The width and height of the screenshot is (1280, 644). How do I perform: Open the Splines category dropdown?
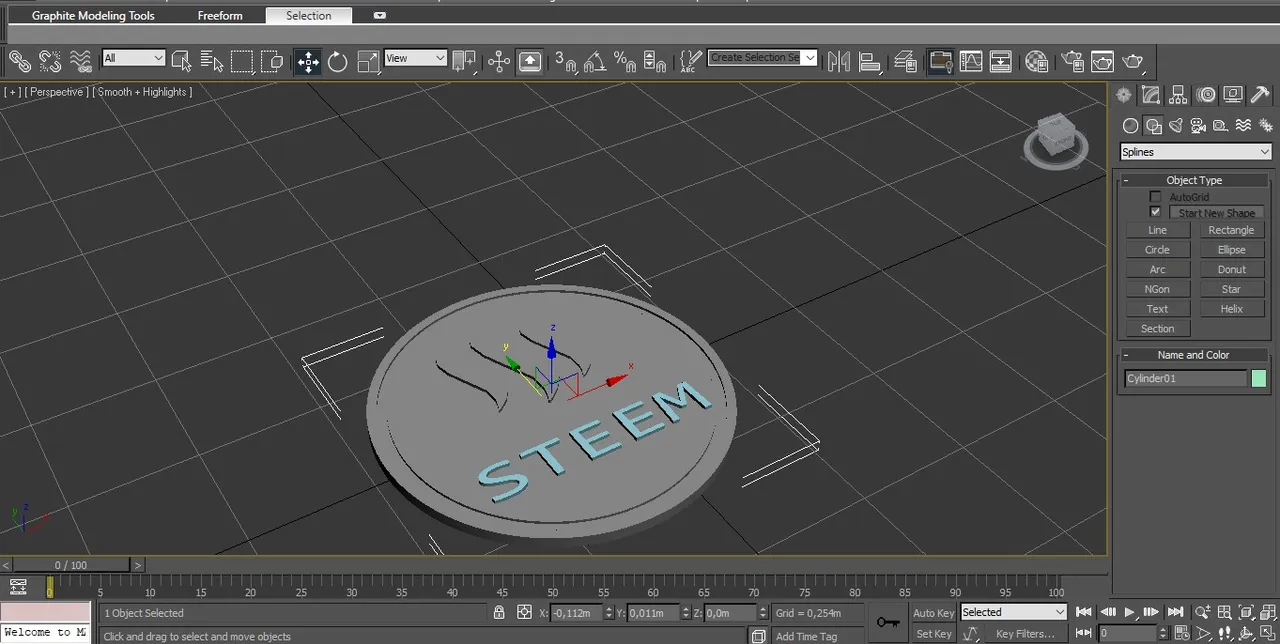[x=1196, y=152]
